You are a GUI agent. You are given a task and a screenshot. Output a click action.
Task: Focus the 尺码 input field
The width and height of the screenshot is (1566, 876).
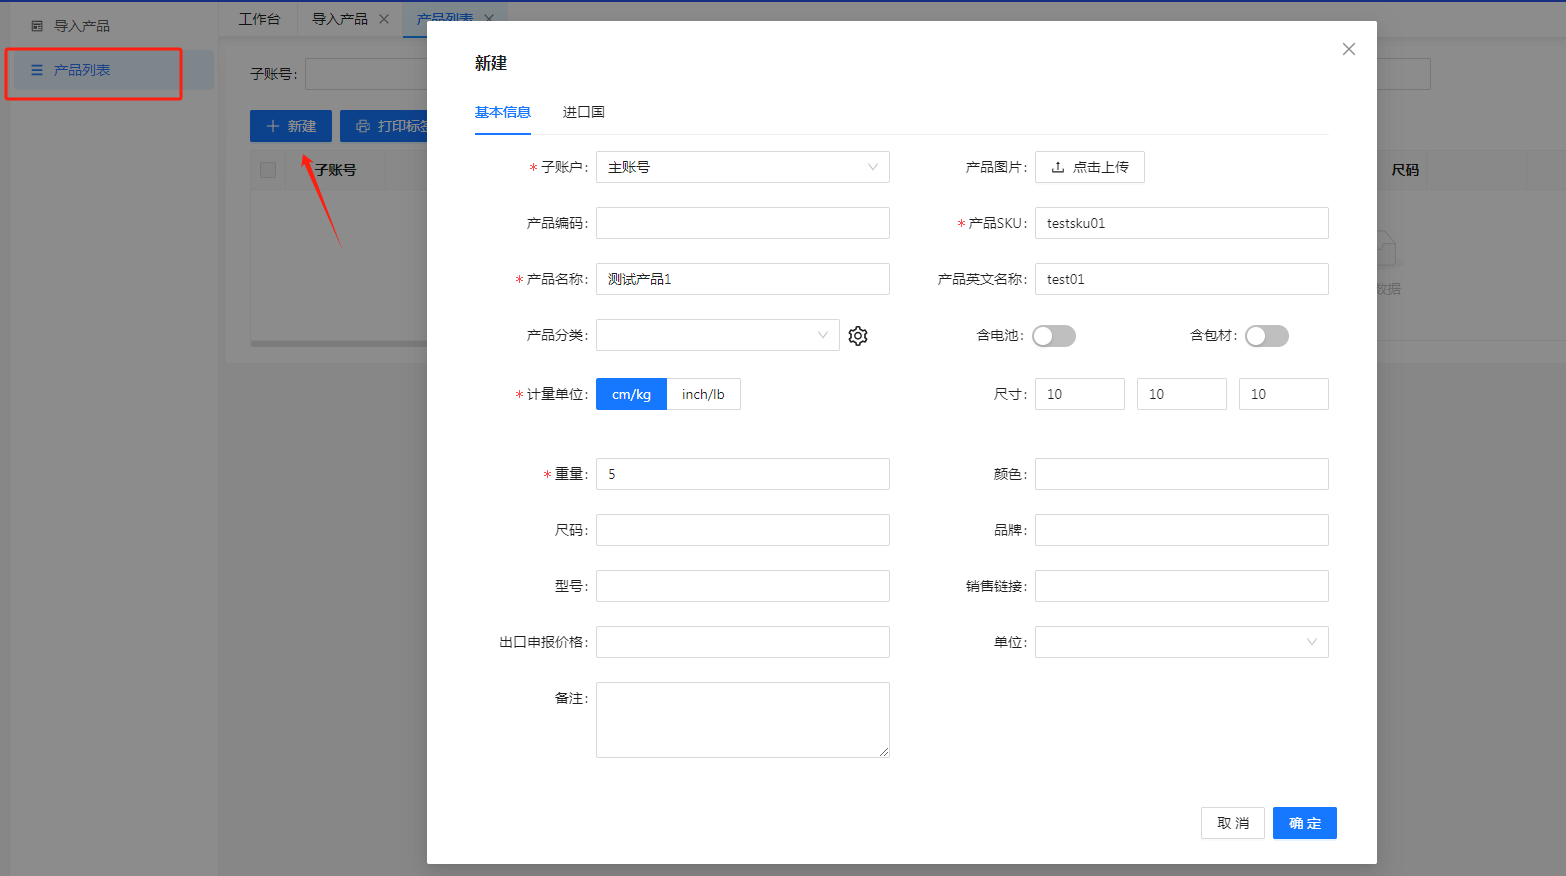click(x=743, y=530)
